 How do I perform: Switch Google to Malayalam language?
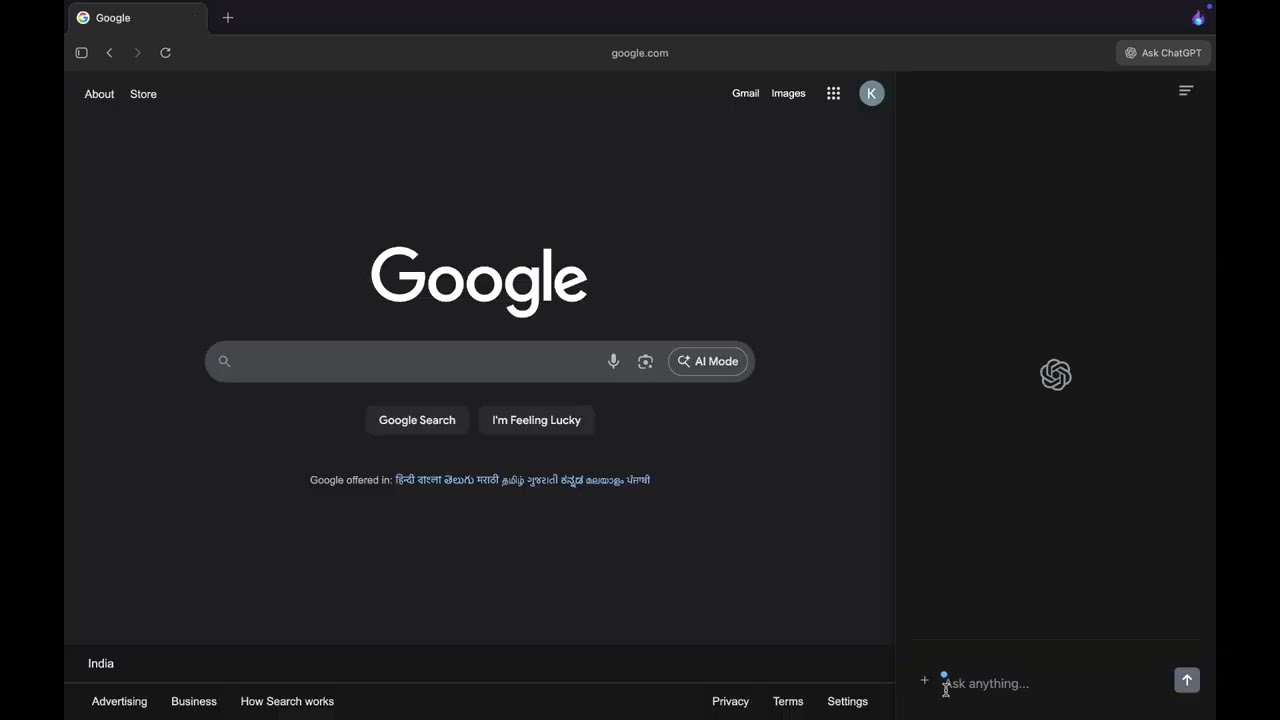[605, 480]
